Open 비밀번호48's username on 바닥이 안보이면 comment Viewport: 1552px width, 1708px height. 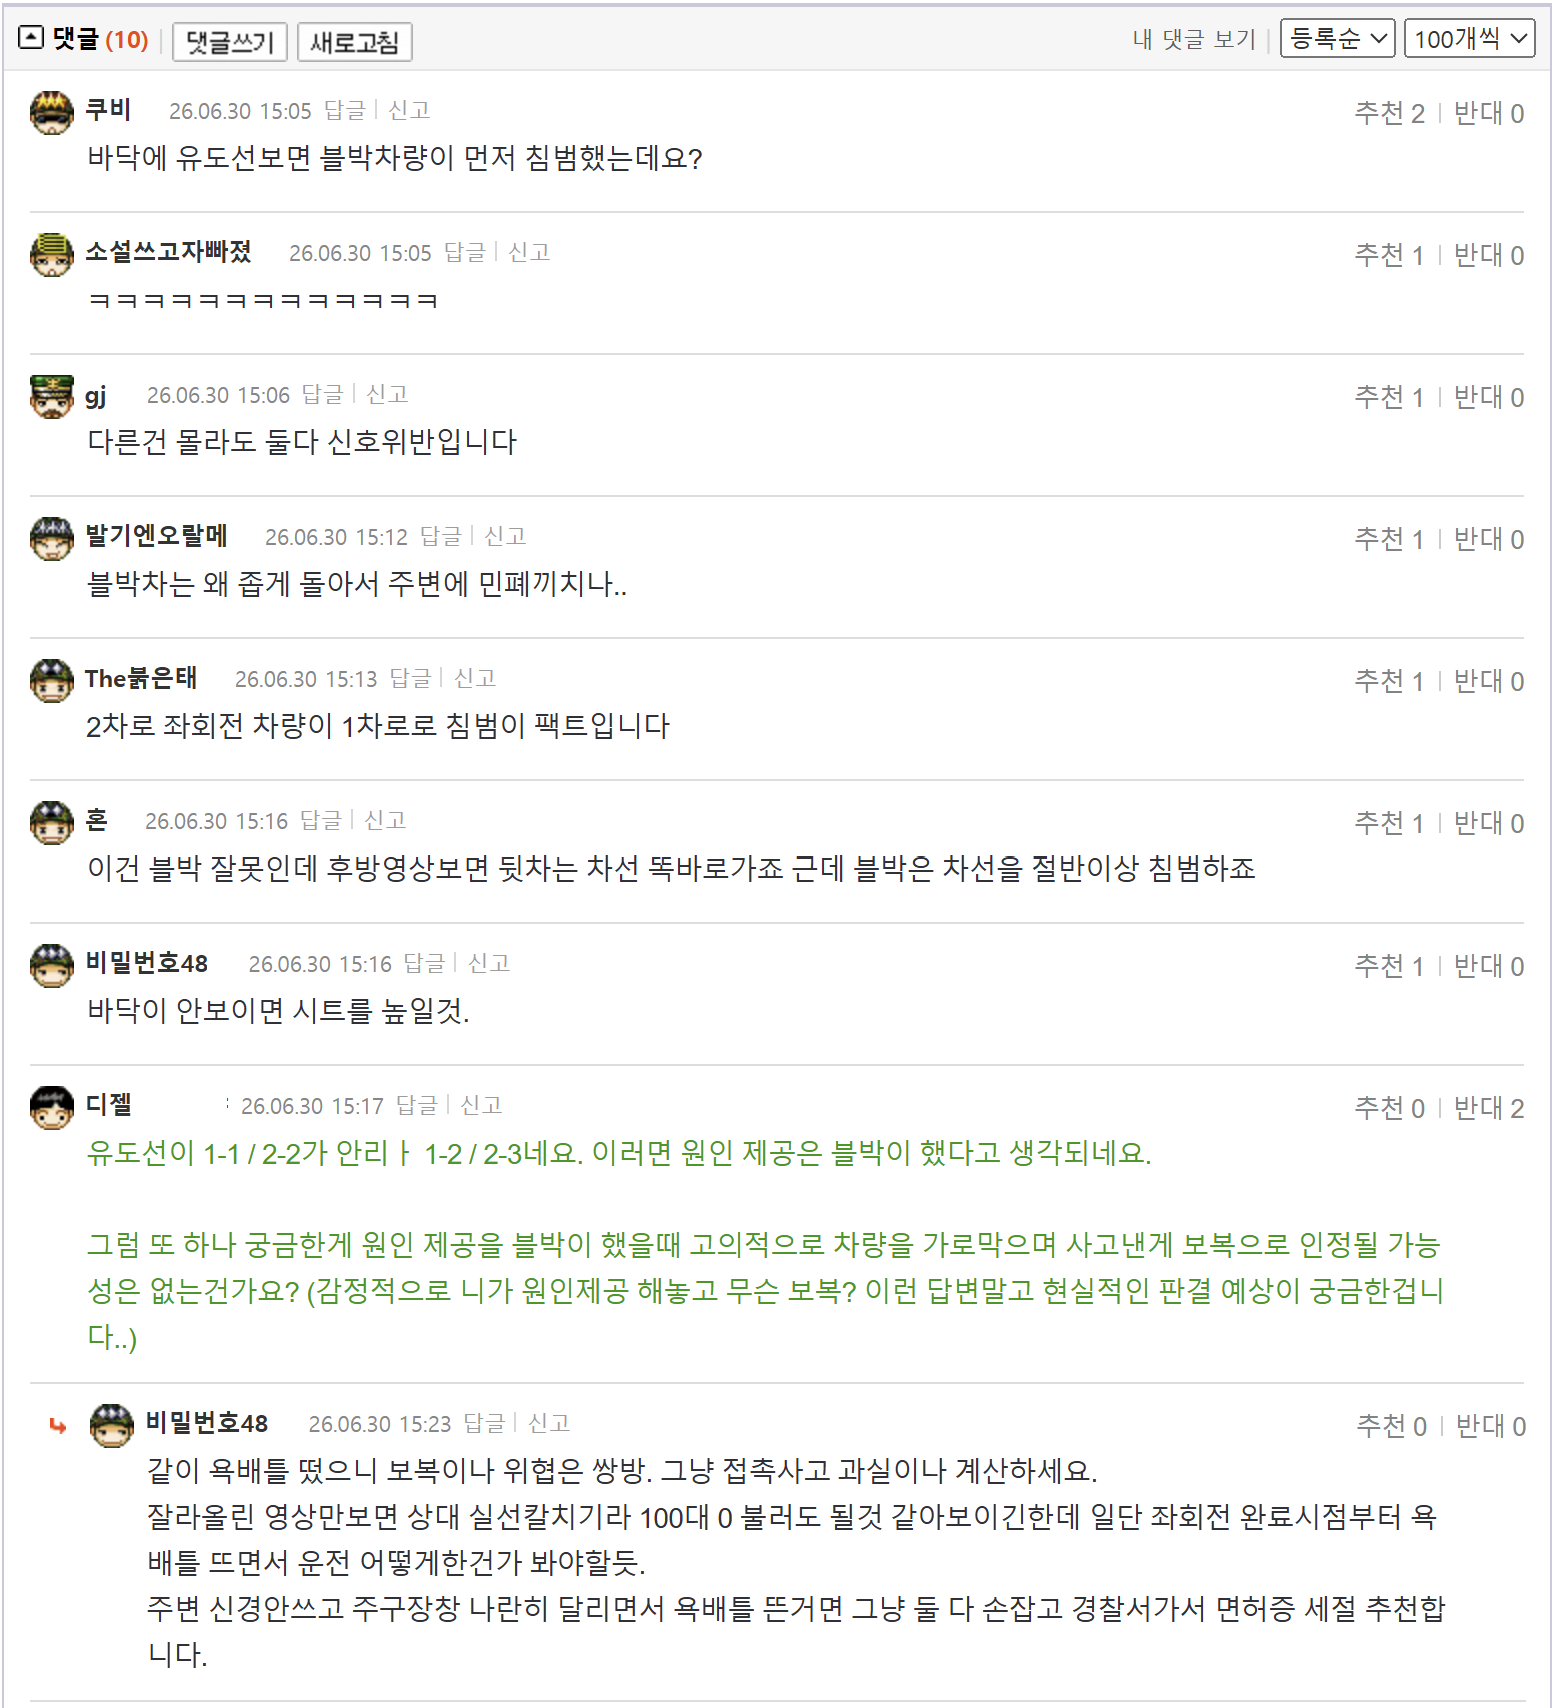point(147,963)
